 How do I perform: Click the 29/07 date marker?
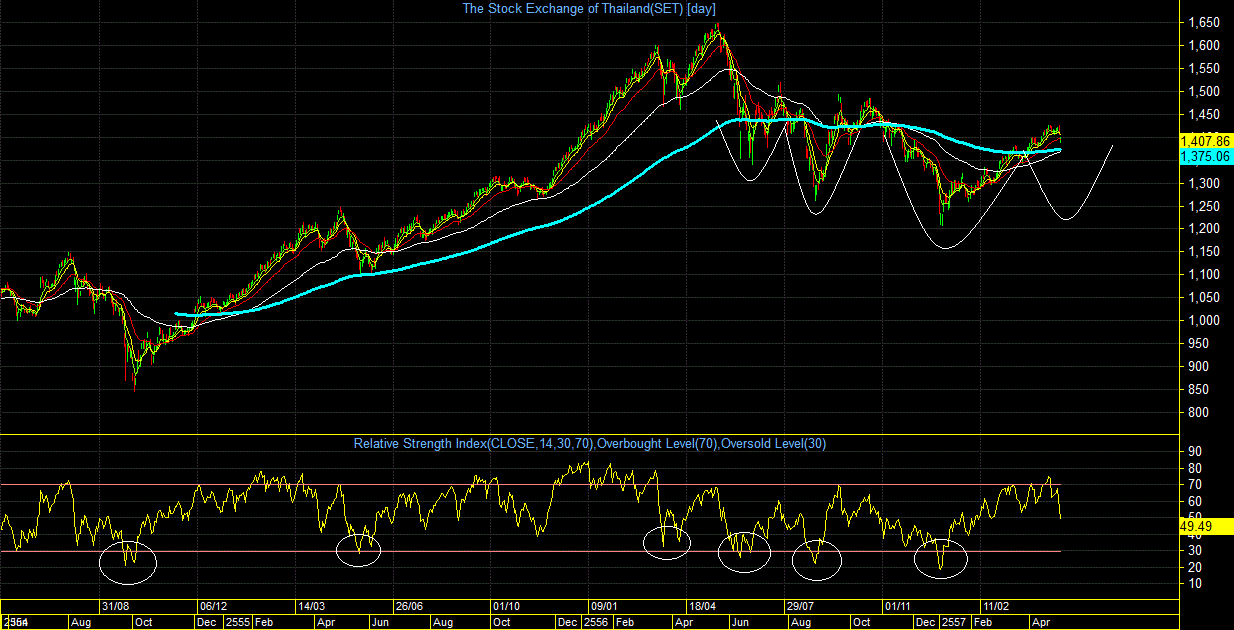pos(799,606)
